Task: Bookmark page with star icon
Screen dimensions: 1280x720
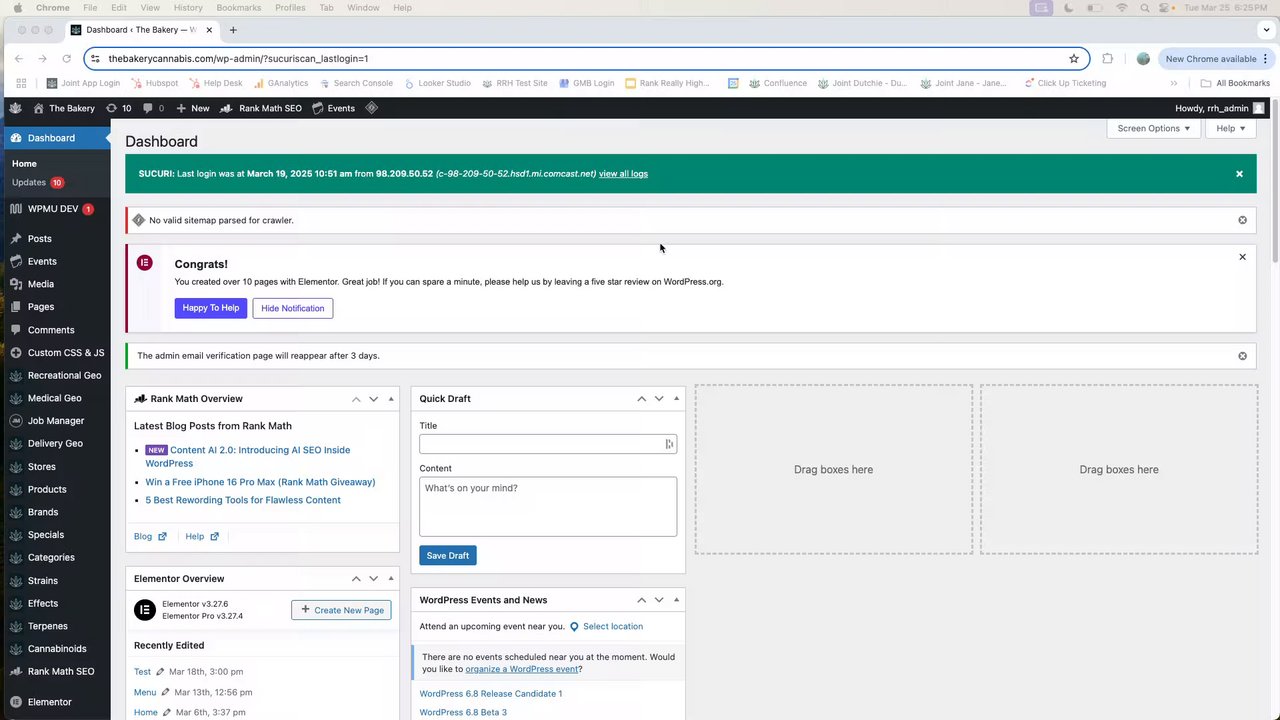Action: tap(1074, 59)
